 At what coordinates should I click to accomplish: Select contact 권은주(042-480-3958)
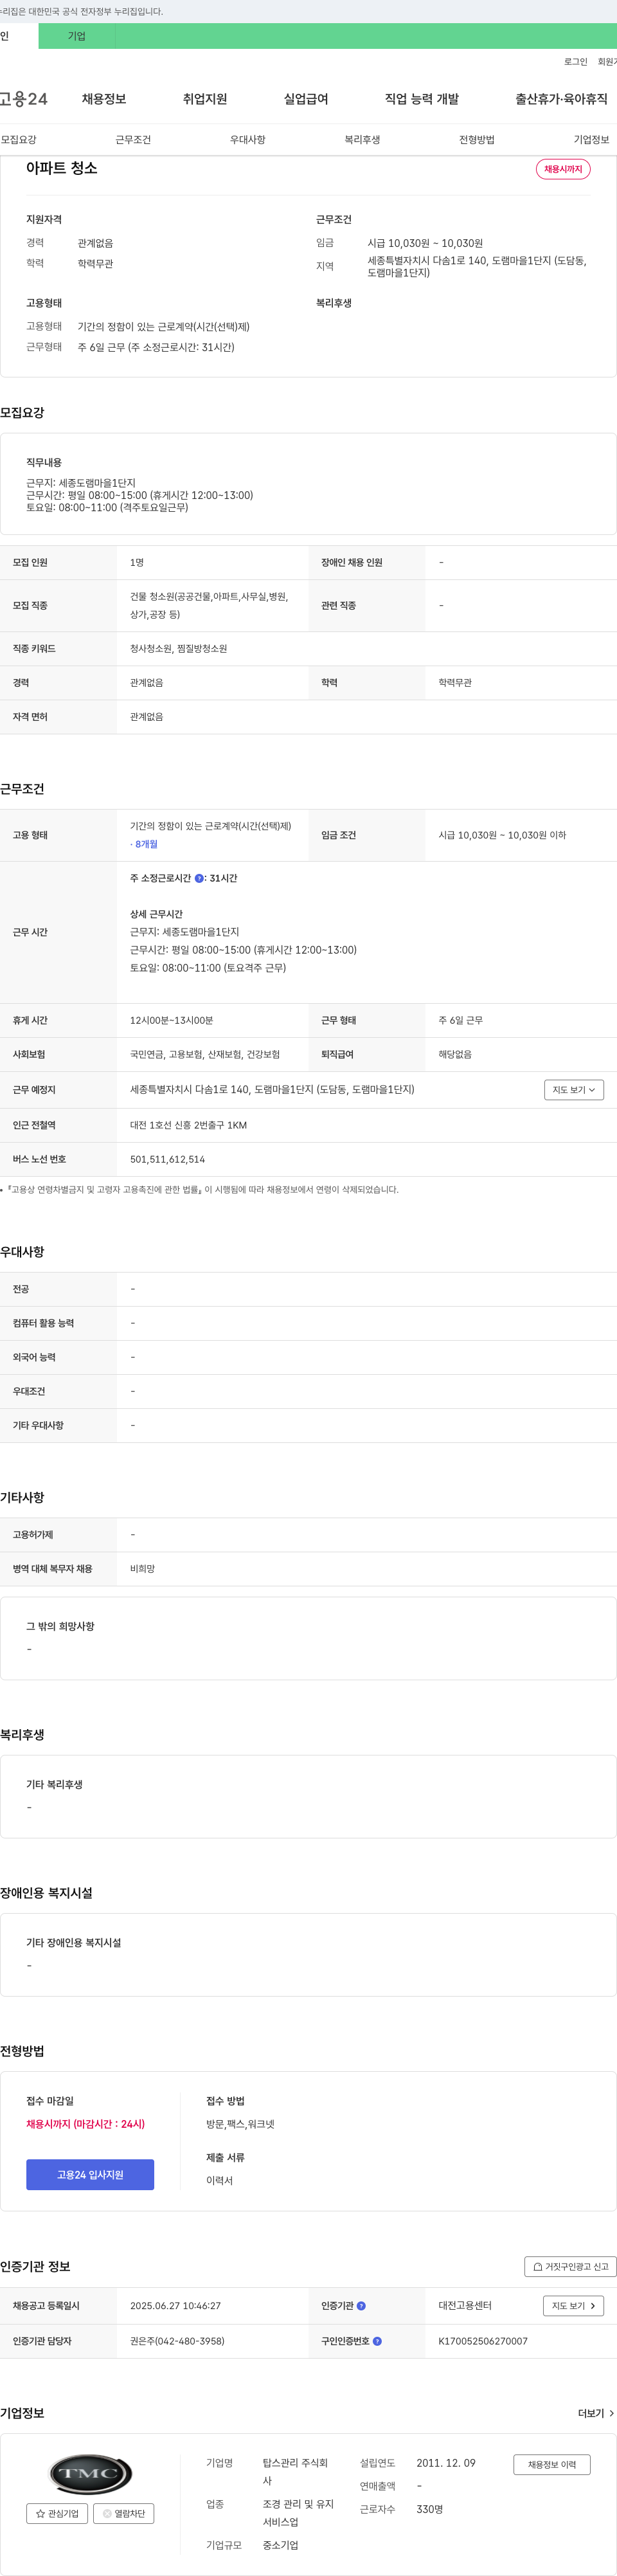click(177, 2341)
